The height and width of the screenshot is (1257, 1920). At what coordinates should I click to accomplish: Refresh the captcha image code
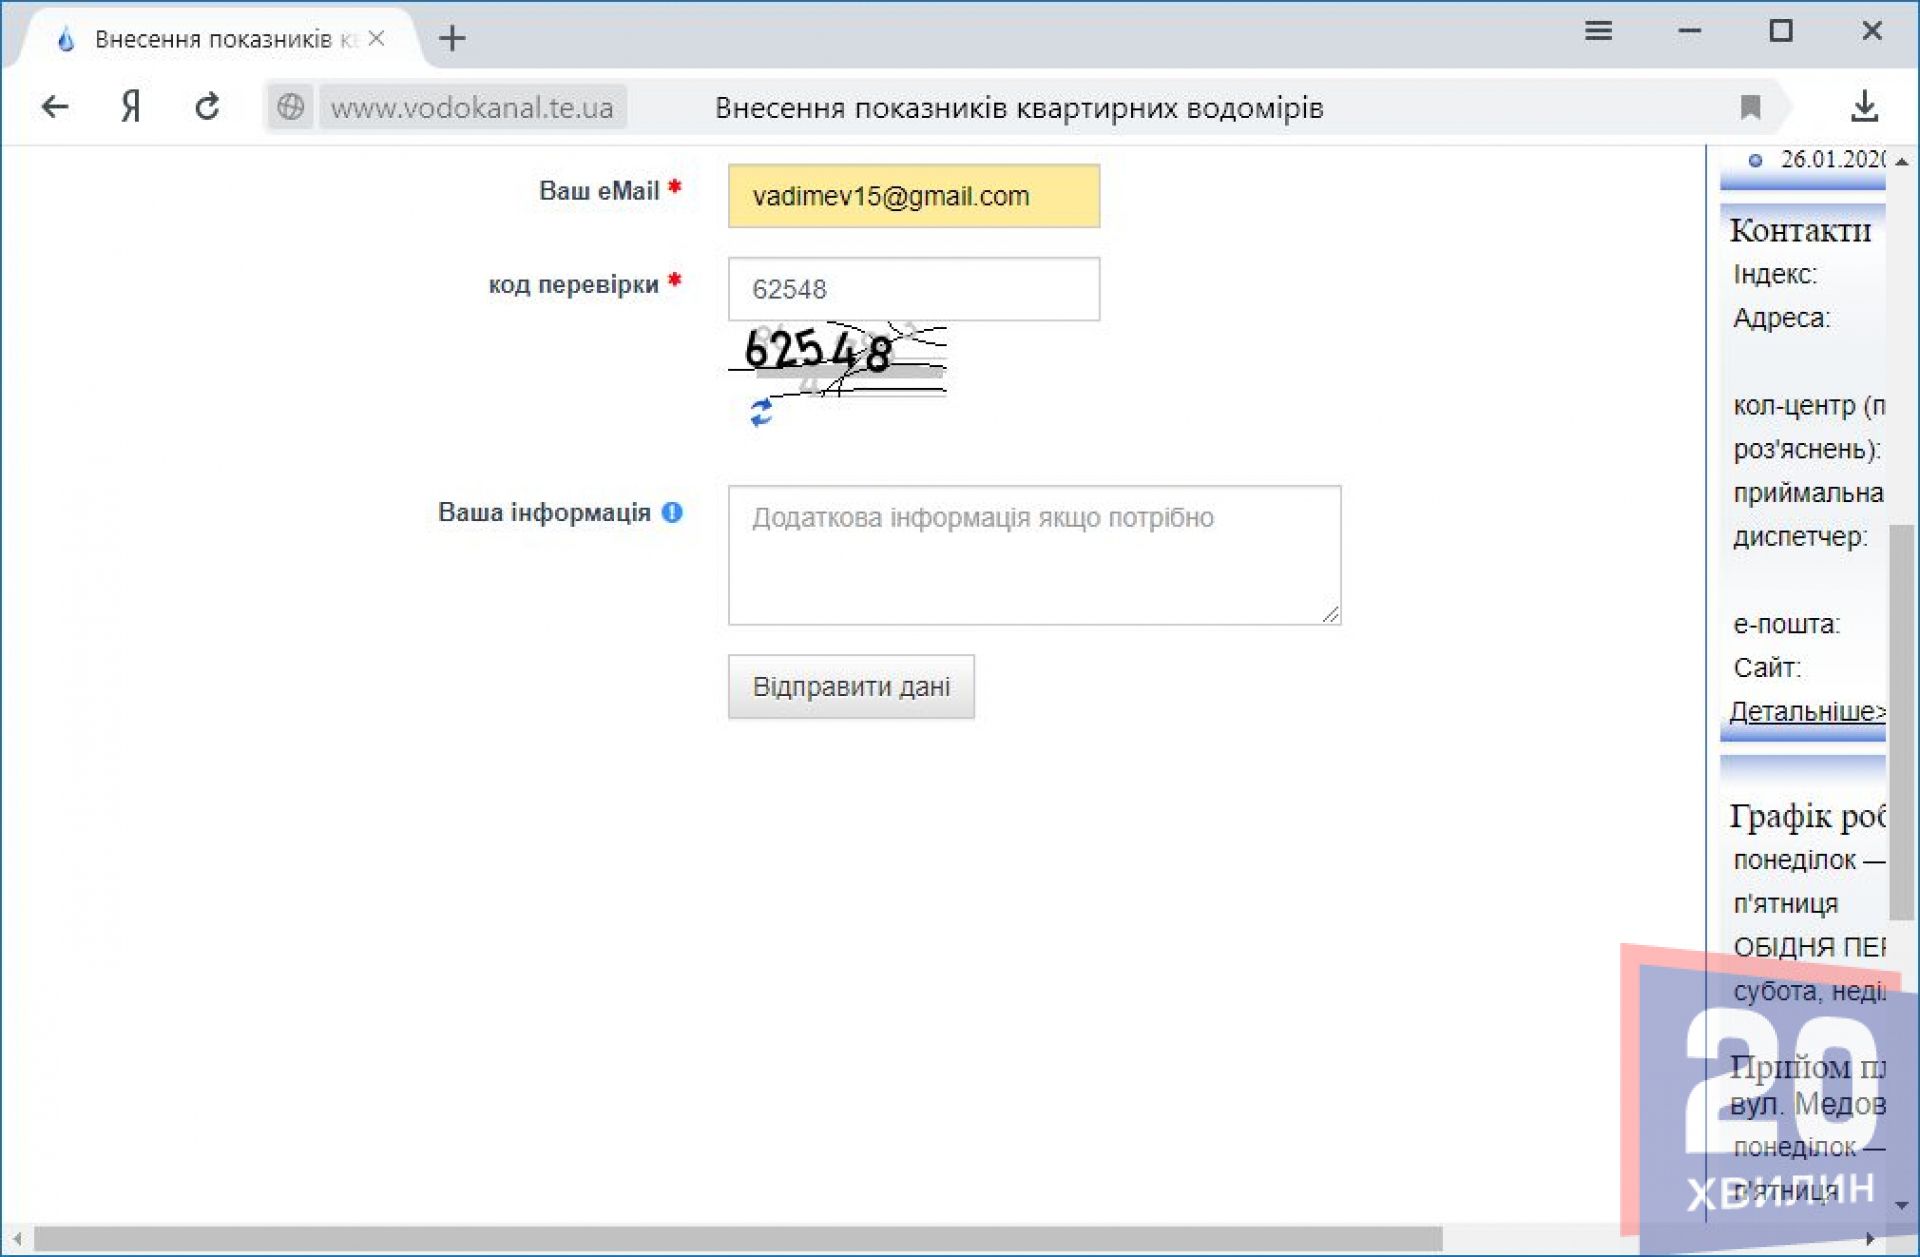click(762, 412)
